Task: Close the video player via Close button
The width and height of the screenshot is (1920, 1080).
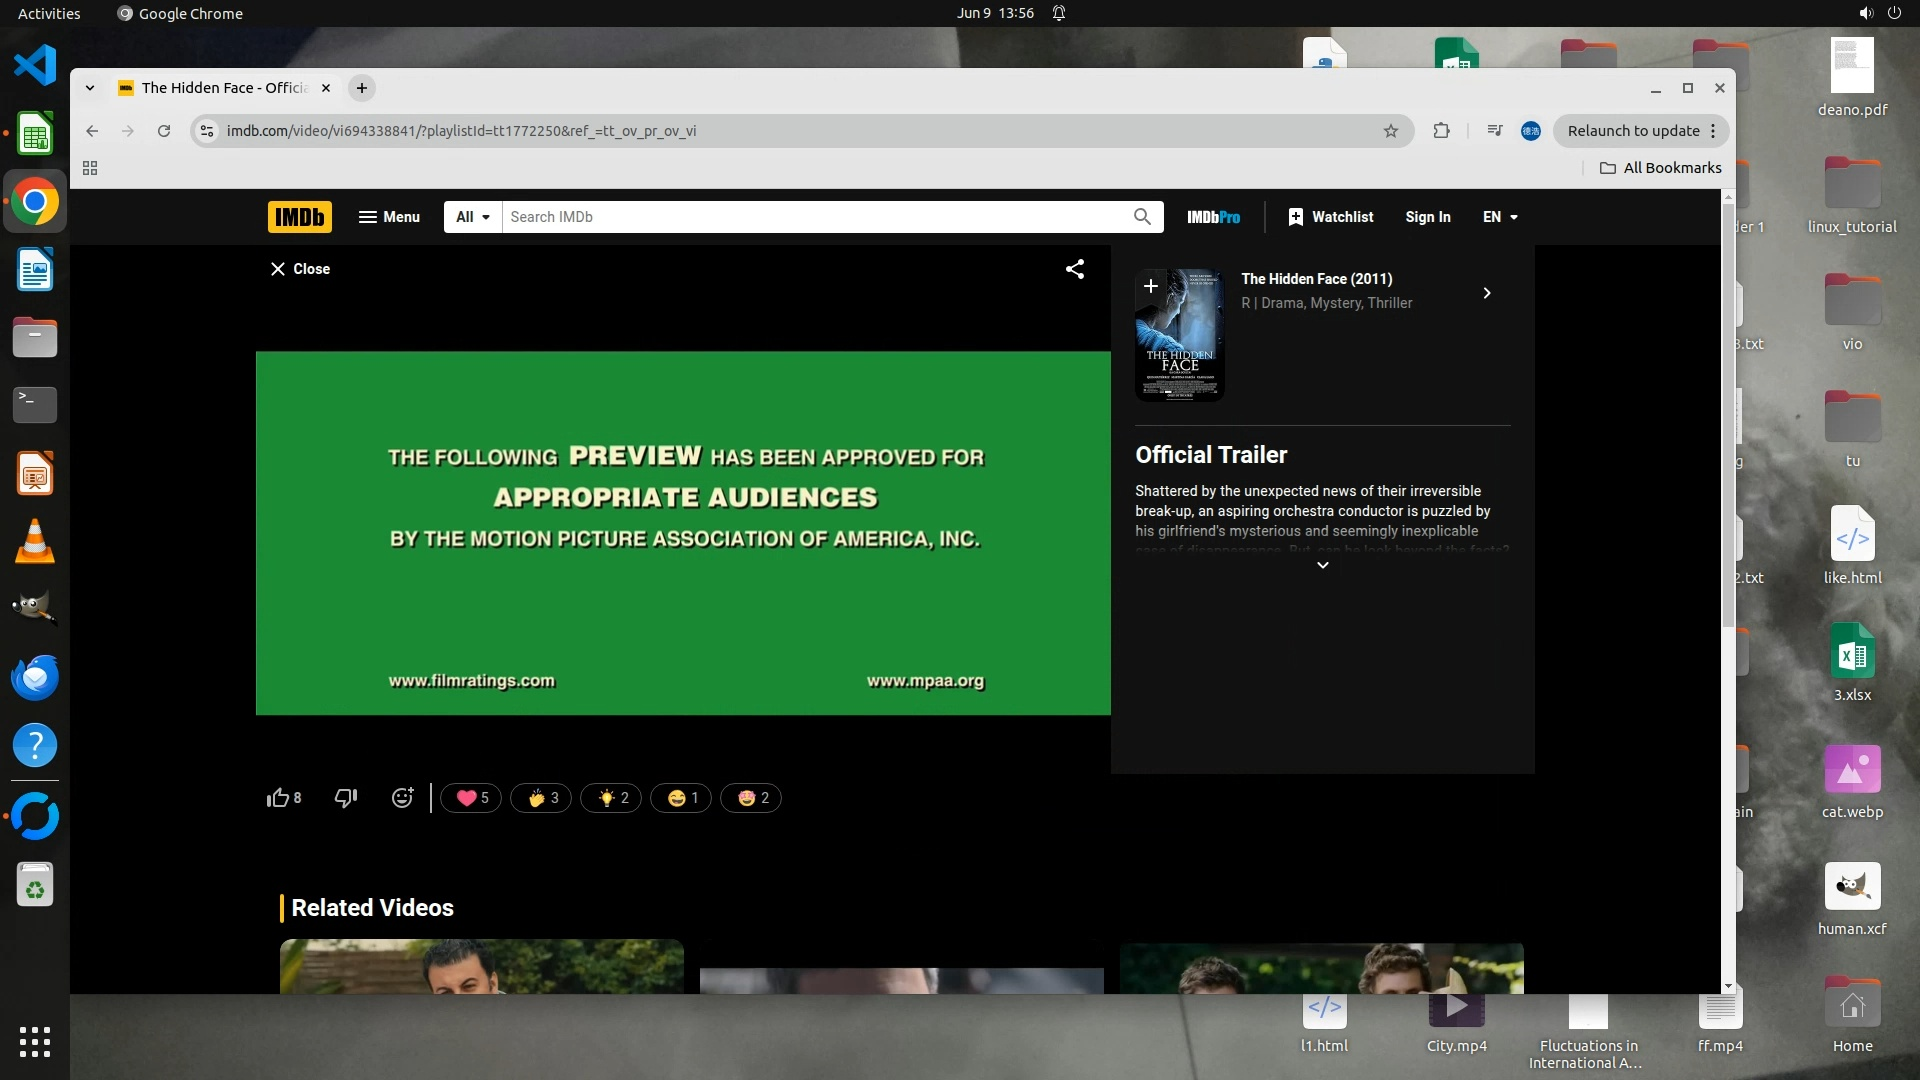Action: (300, 269)
